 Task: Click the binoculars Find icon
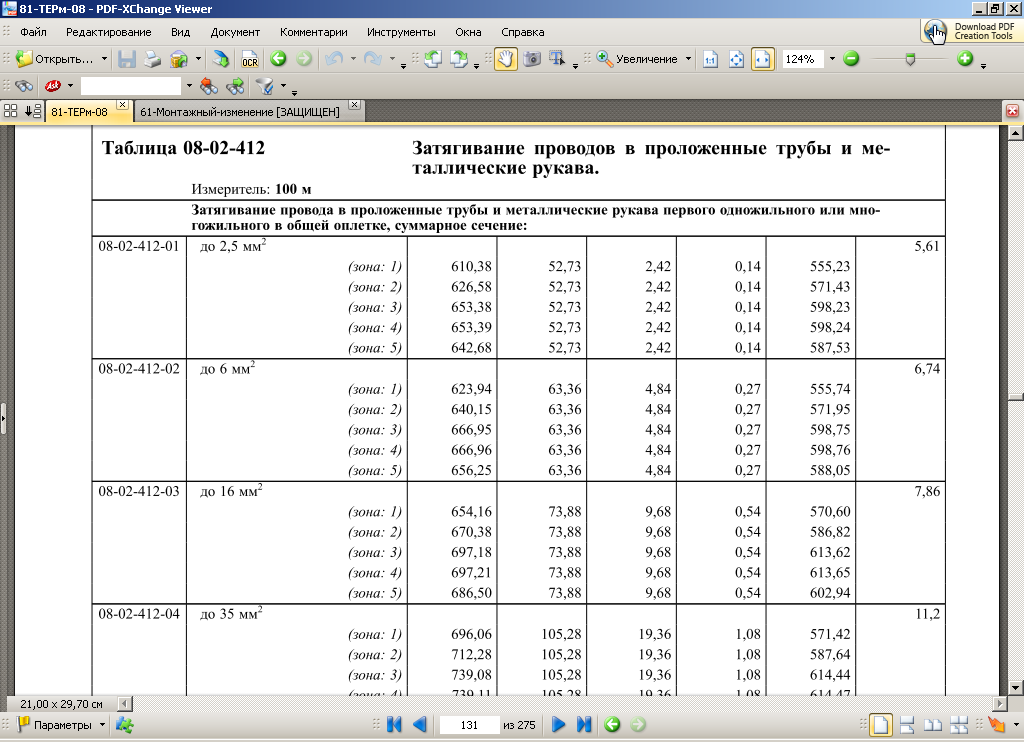[24, 86]
